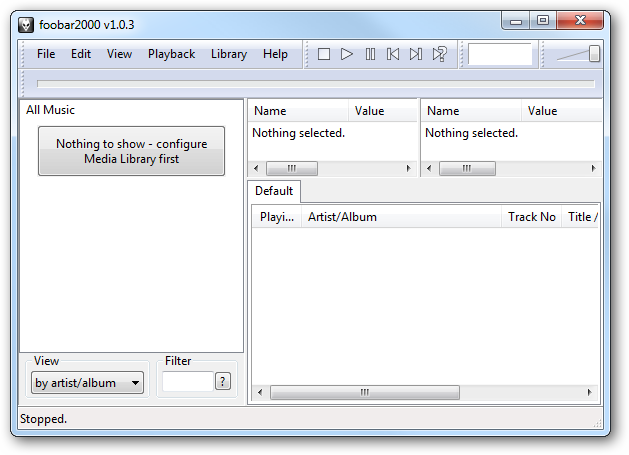Click the playback seek bar

point(316,83)
